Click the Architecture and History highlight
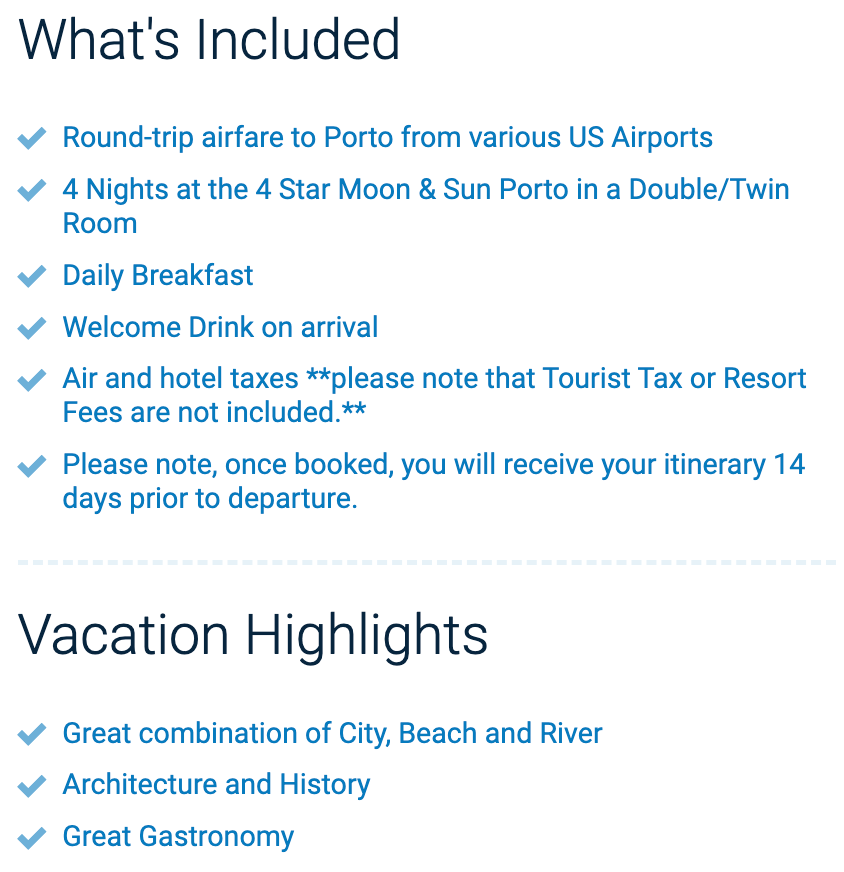844x872 pixels. coord(216,785)
